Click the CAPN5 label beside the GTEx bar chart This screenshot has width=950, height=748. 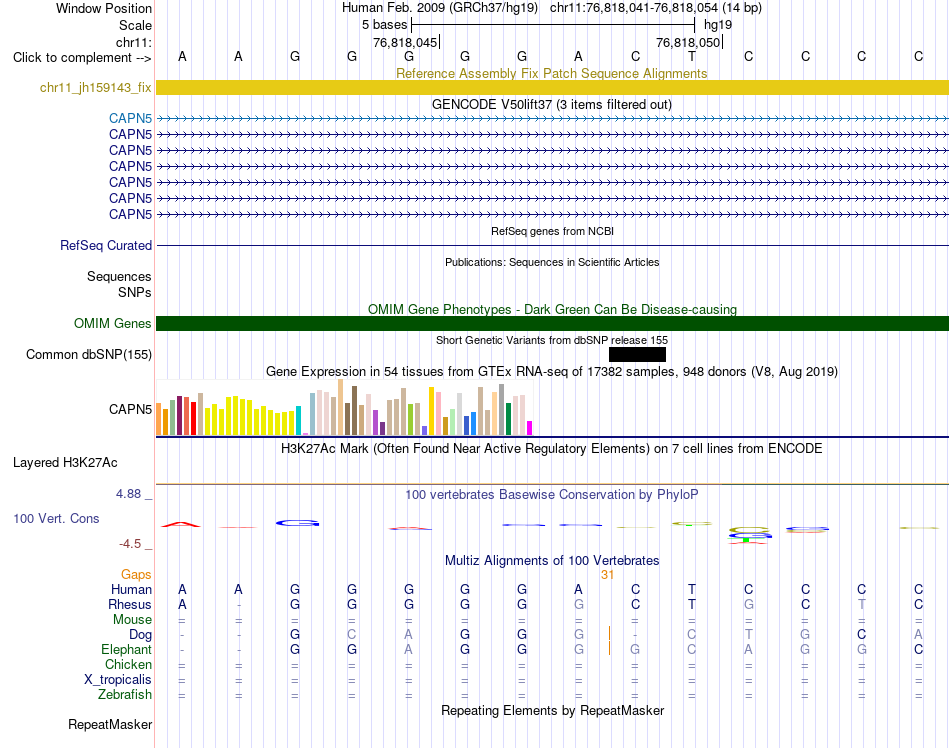pyautogui.click(x=130, y=409)
